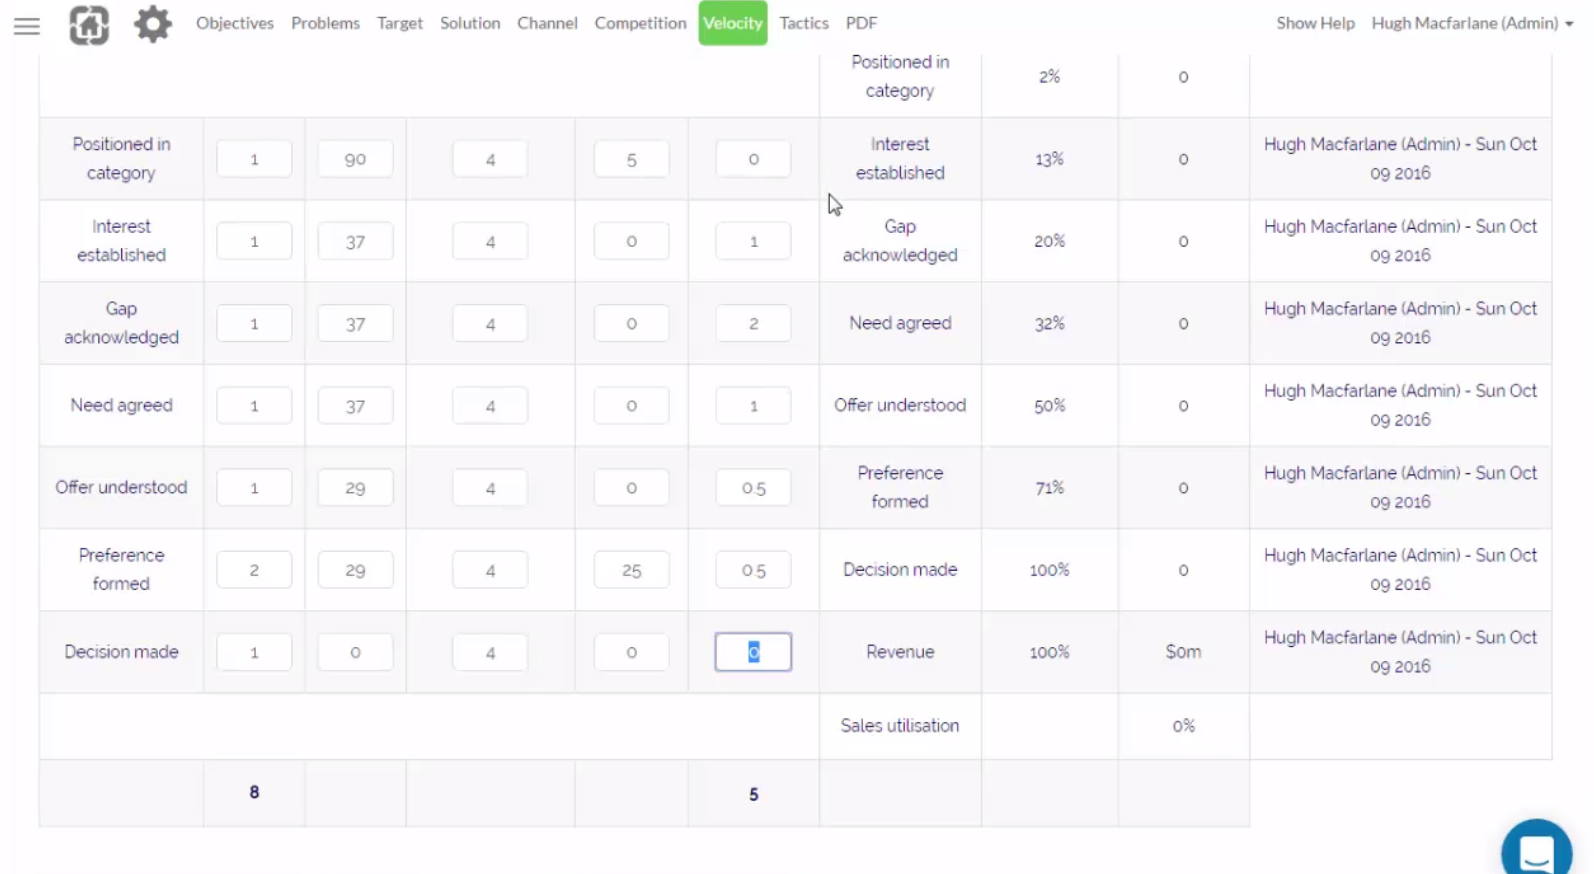Focus the 0.5 field in the row starting with Preference formed
The image size is (1594, 874).
753,569
